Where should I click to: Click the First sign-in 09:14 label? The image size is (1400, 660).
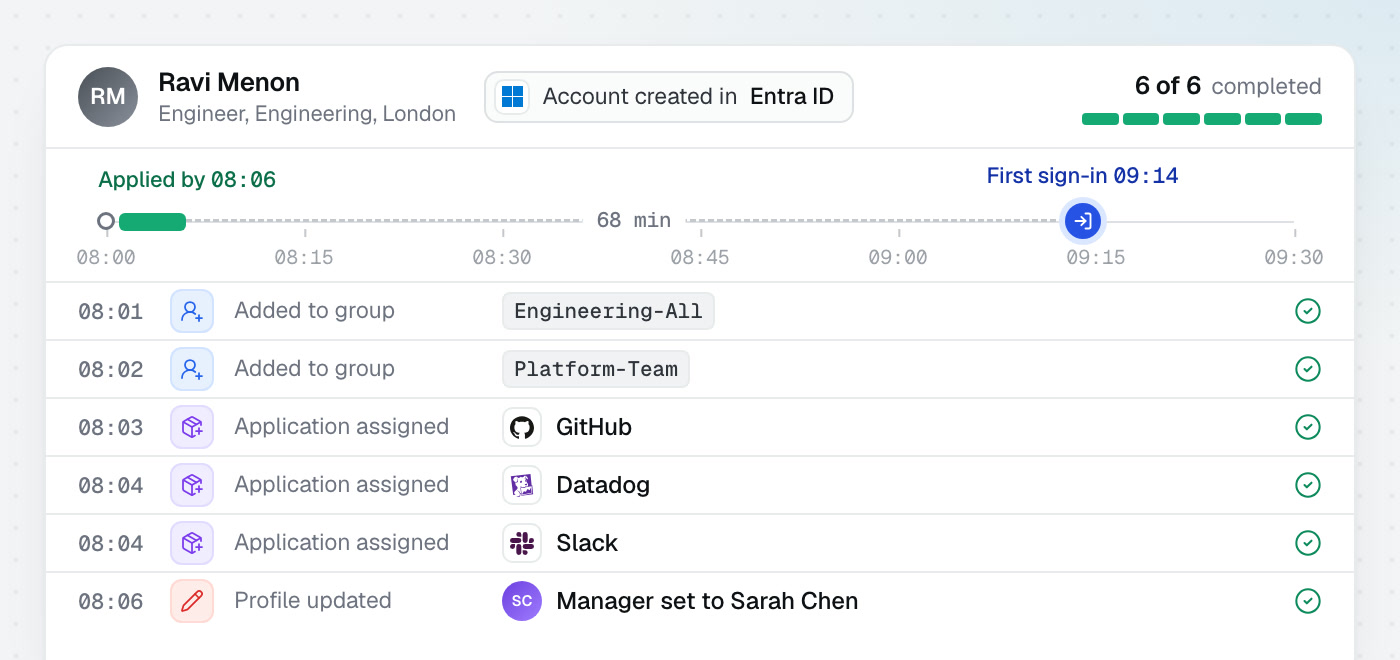(1083, 176)
